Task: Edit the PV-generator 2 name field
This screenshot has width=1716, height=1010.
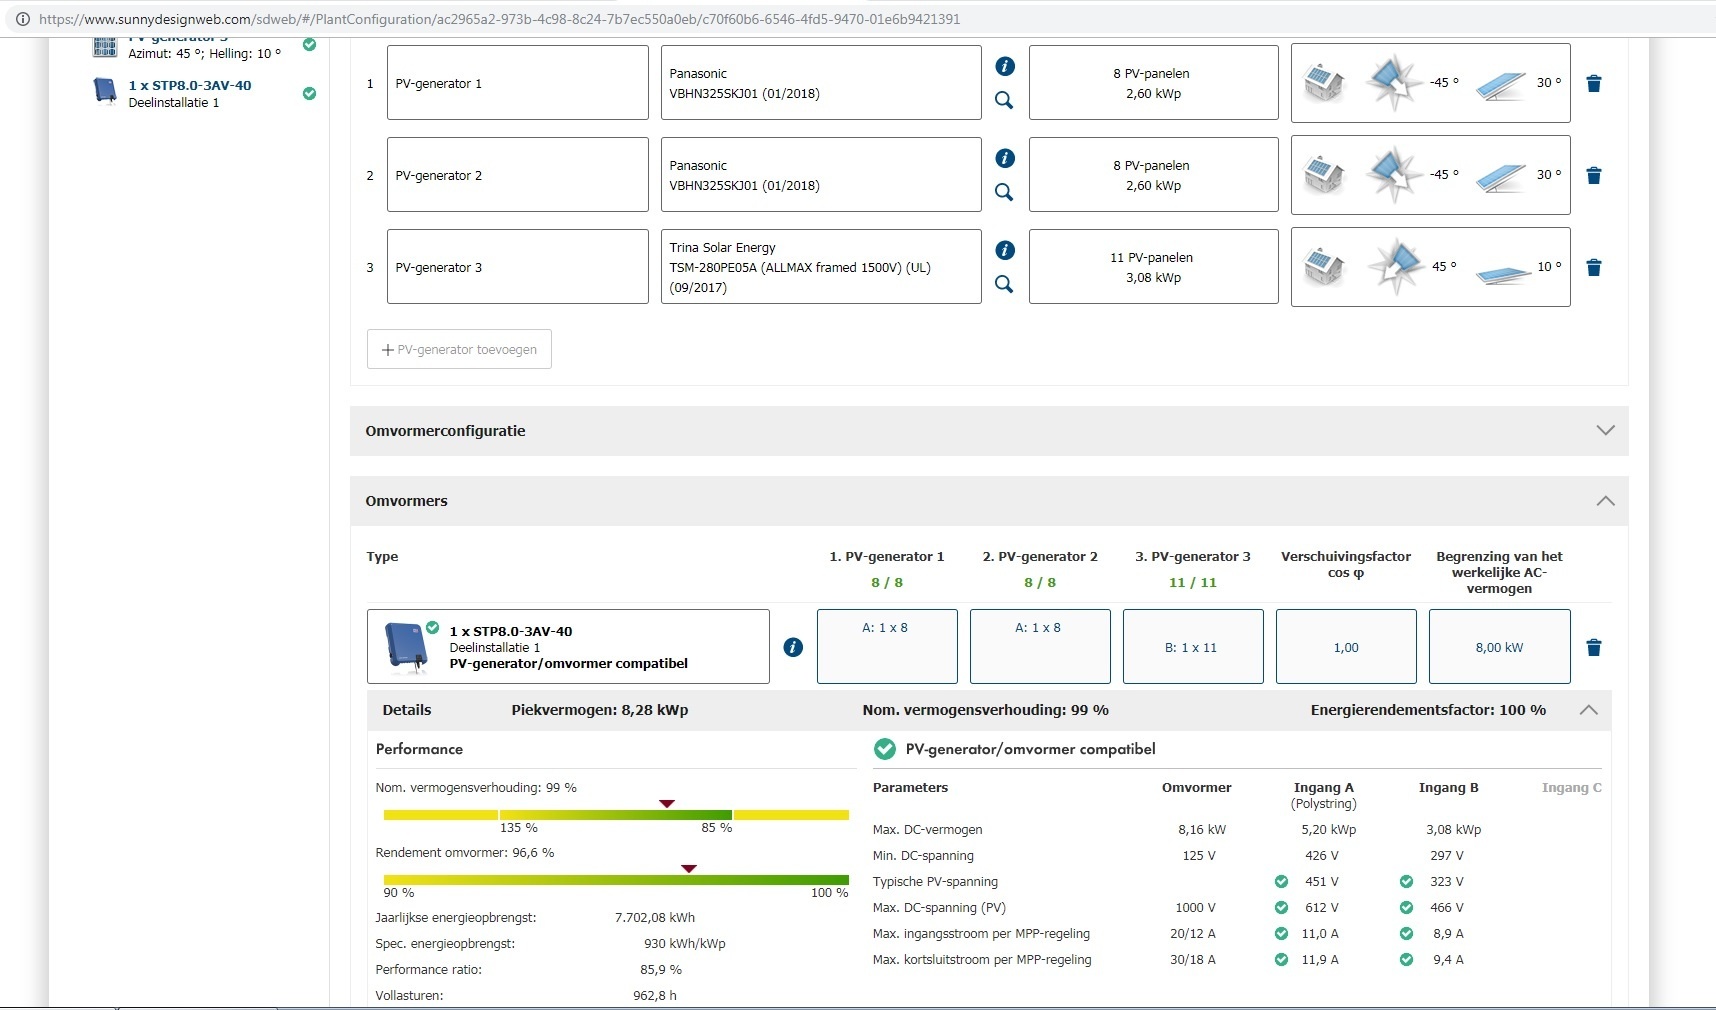Action: click(517, 175)
